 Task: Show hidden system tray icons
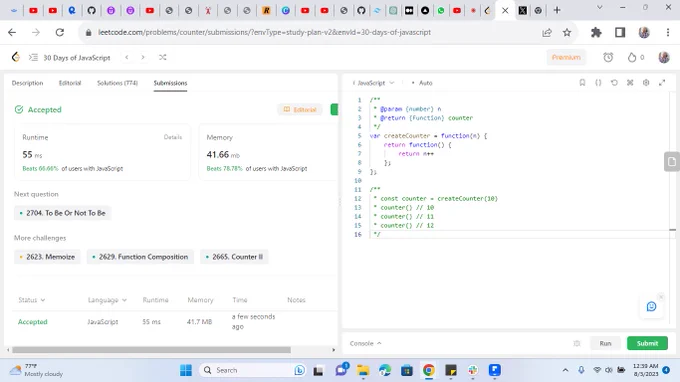point(565,370)
